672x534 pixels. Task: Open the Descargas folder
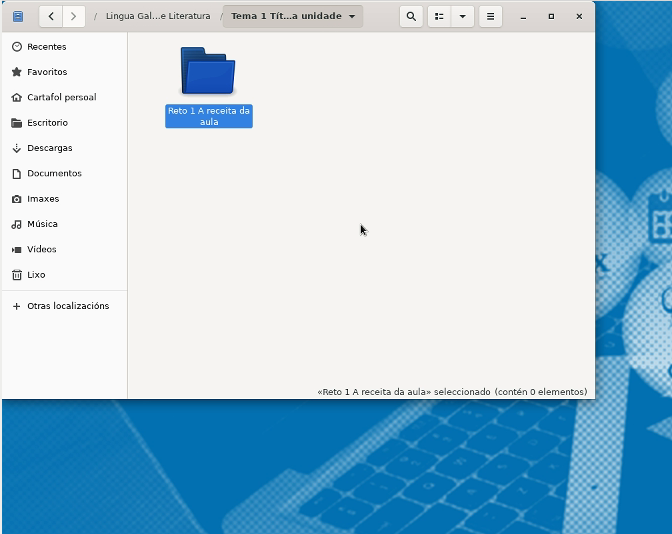click(x=49, y=148)
